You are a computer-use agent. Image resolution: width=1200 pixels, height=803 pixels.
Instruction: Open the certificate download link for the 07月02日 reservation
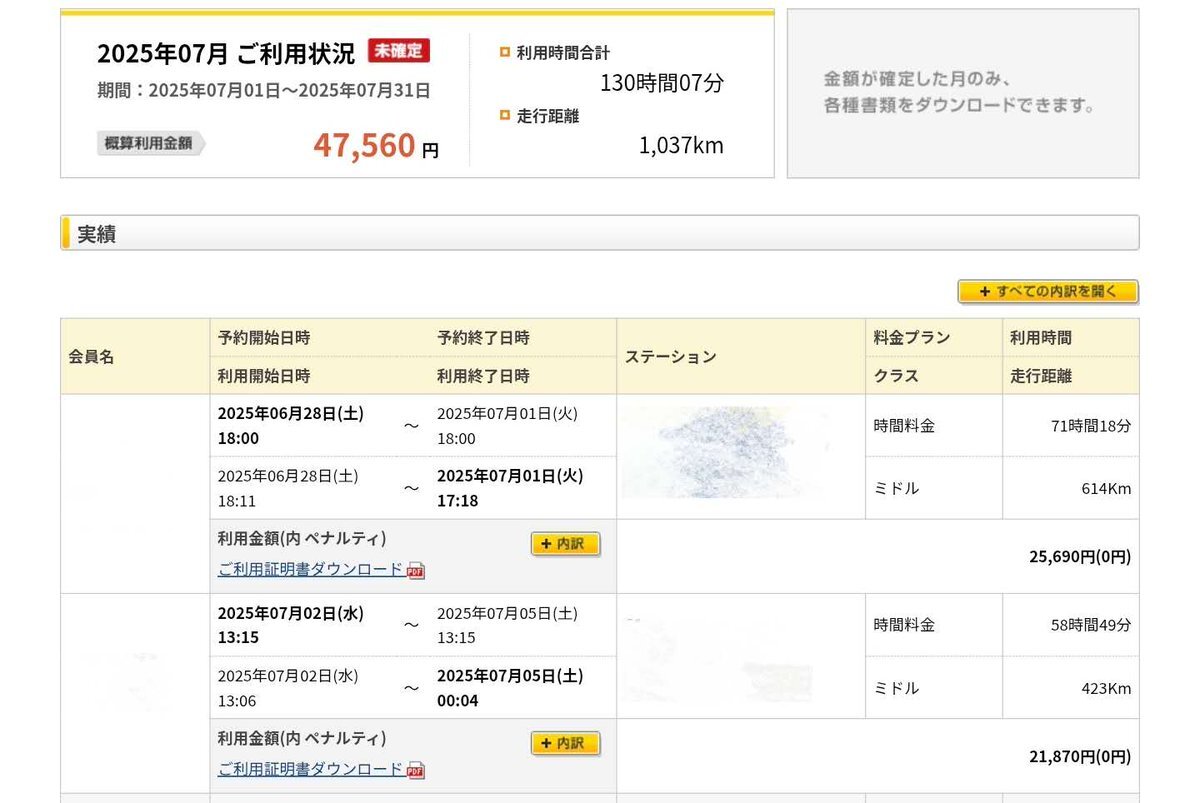311,769
